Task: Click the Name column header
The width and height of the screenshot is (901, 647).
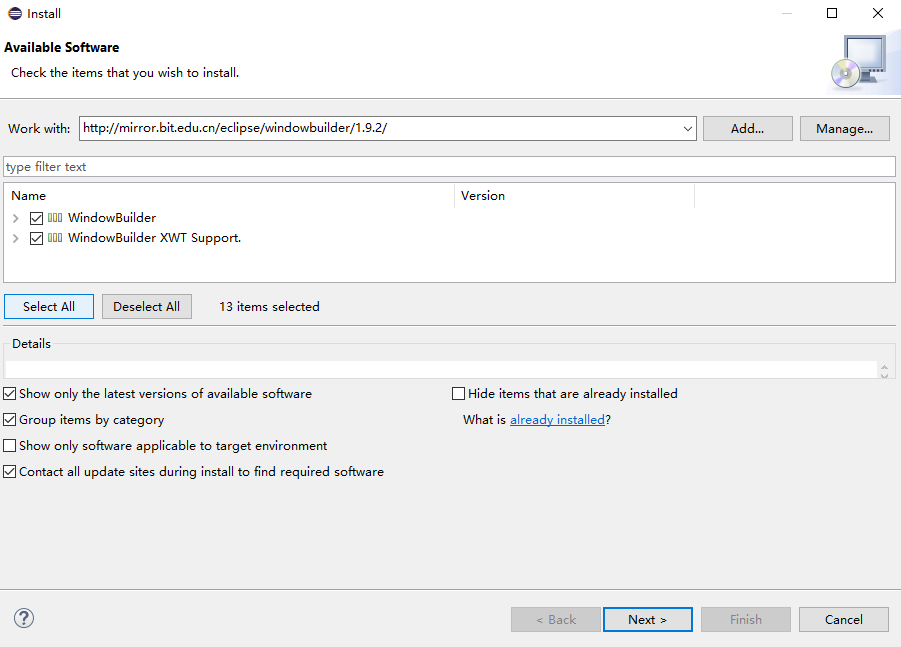Action: pyautogui.click(x=229, y=196)
